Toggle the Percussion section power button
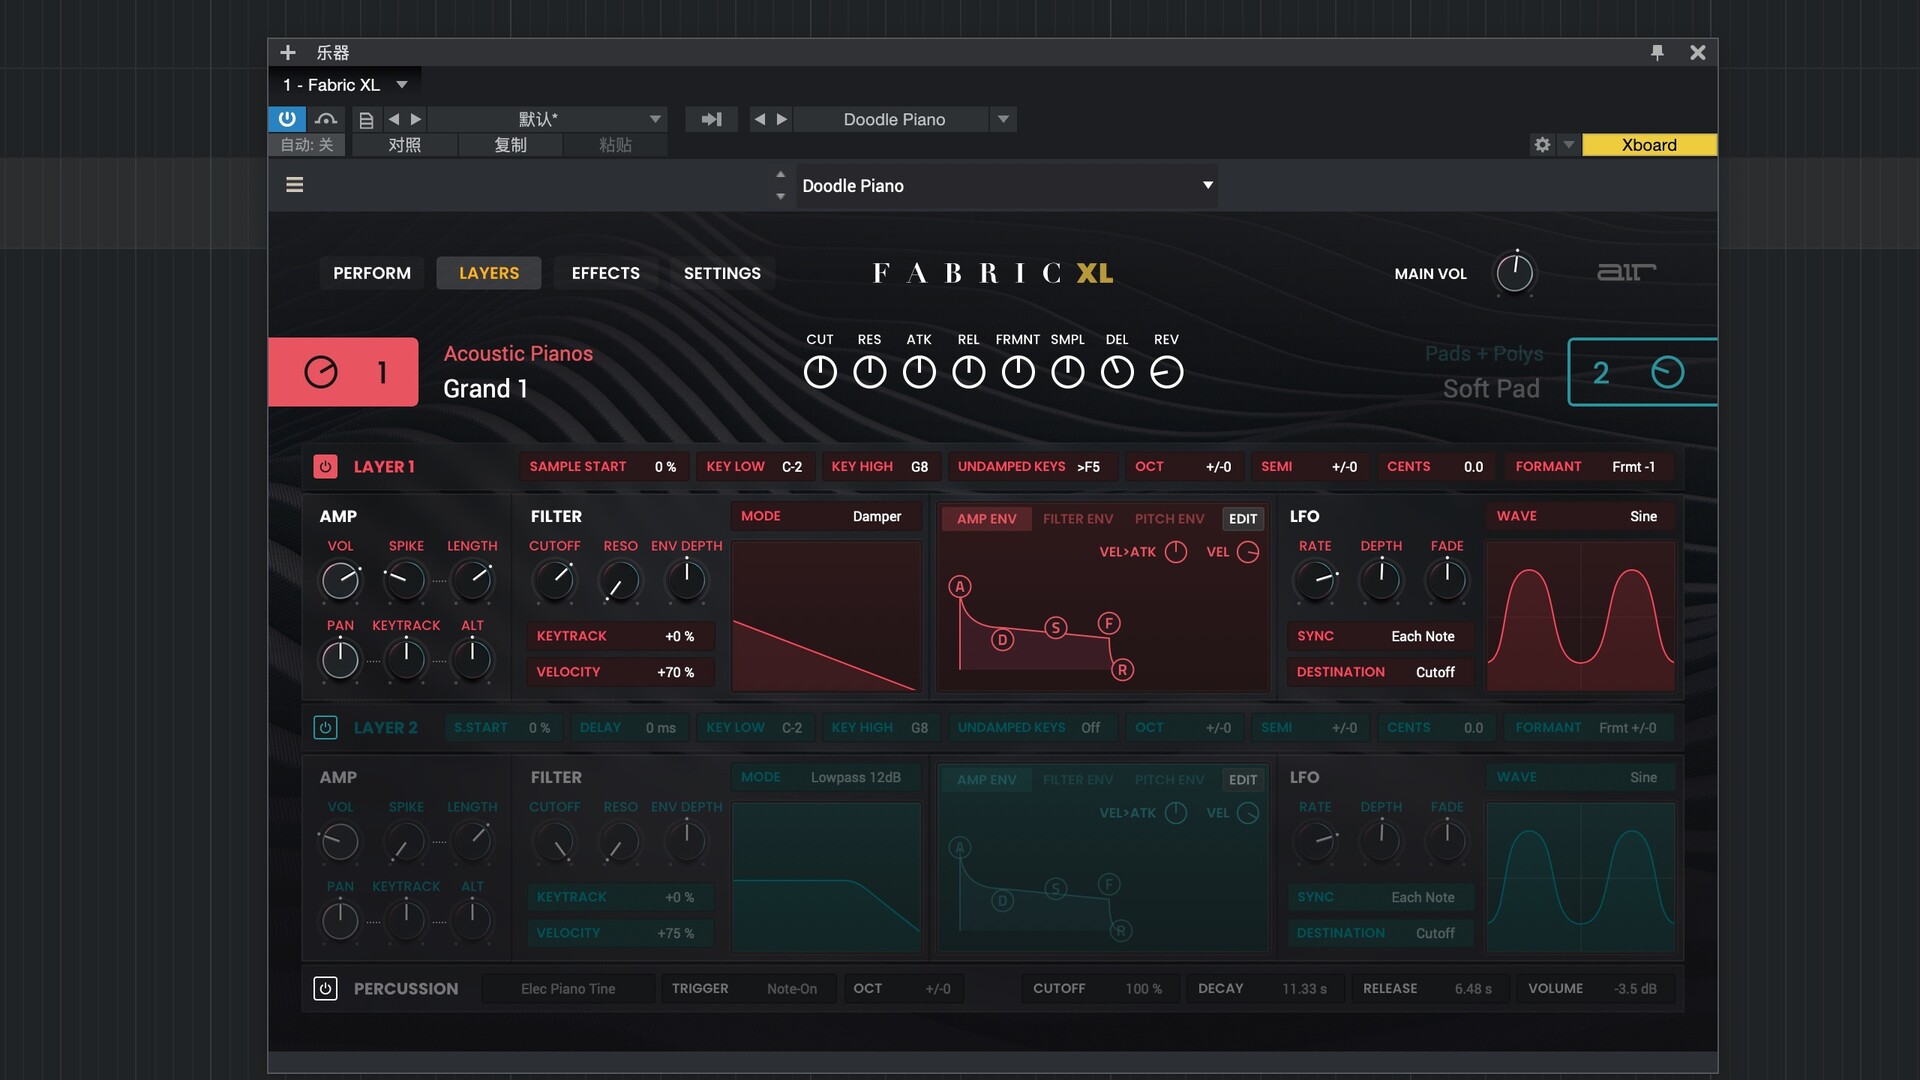The height and width of the screenshot is (1080, 1920). coord(325,989)
